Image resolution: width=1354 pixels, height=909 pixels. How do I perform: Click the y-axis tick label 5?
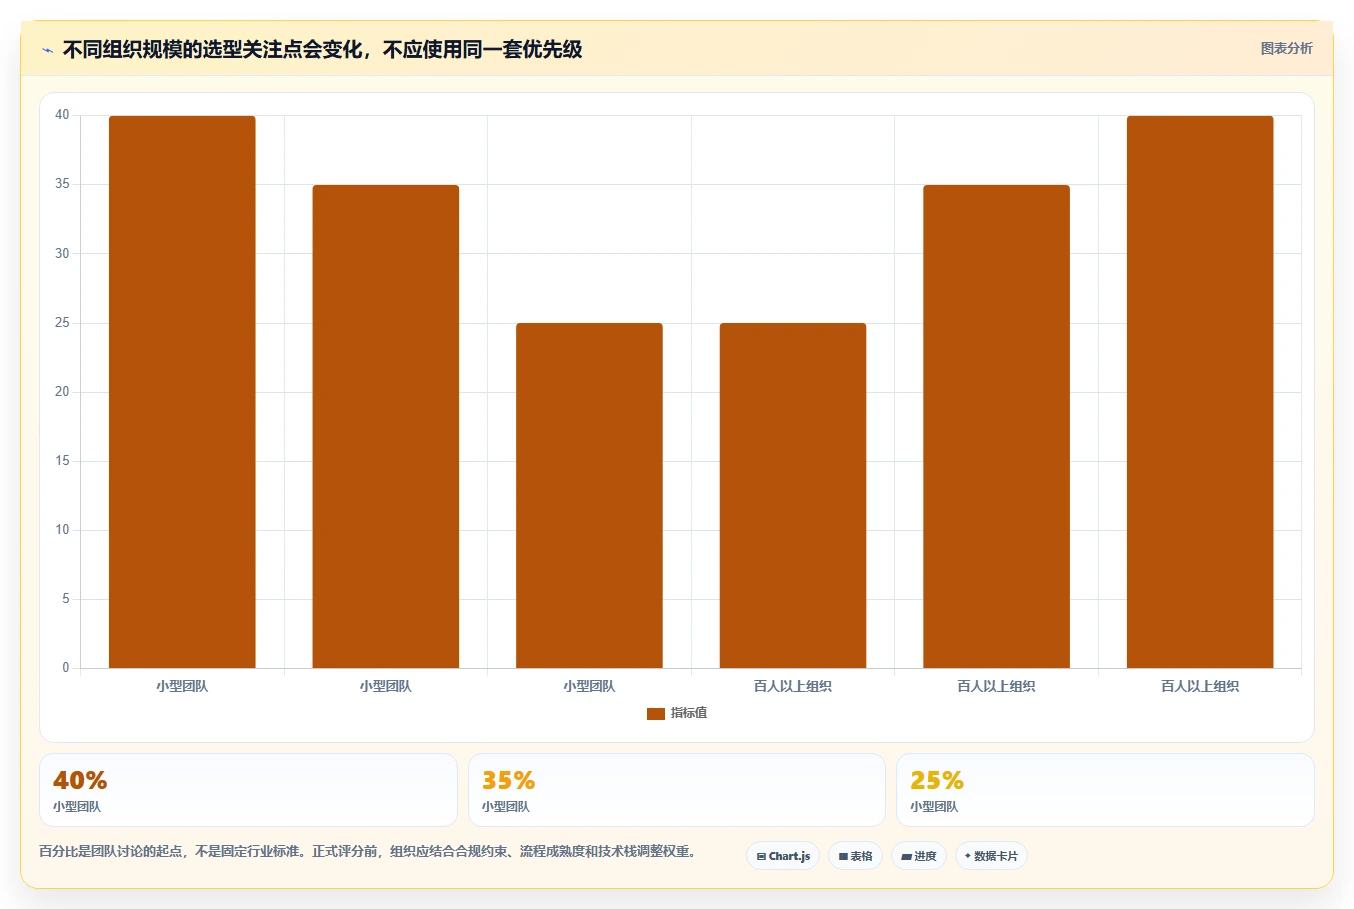tap(66, 599)
